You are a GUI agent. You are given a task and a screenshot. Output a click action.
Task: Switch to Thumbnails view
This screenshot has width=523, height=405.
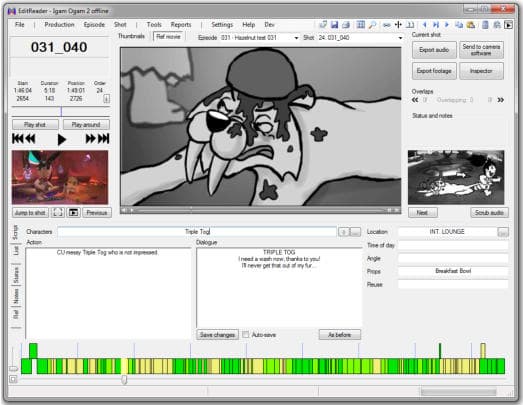coord(131,36)
